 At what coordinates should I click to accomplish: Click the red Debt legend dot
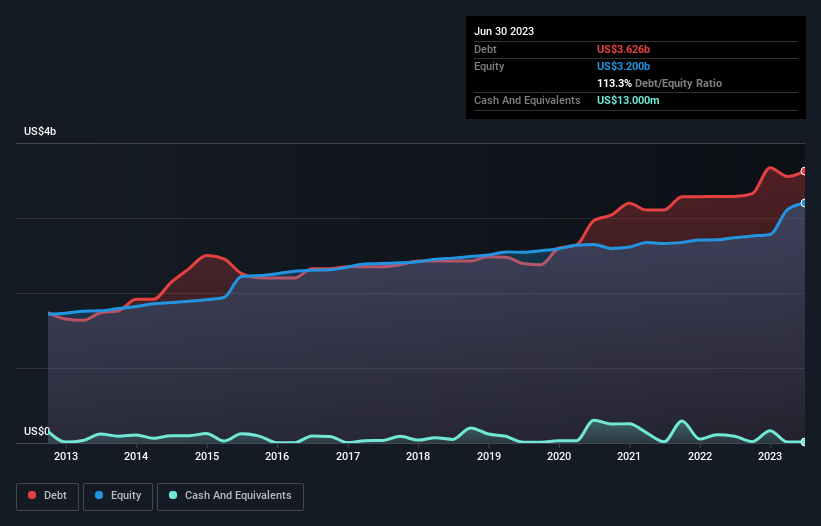[x=32, y=495]
